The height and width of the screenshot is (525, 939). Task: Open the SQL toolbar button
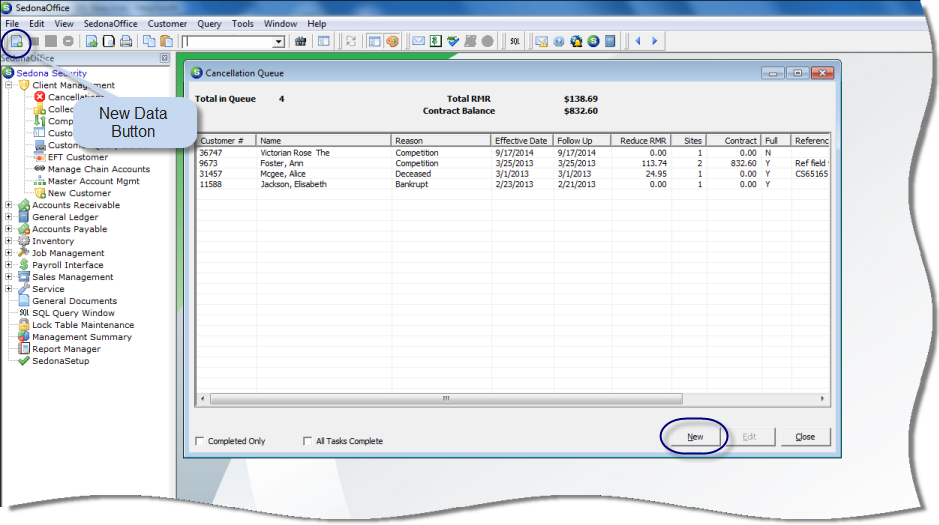point(515,41)
